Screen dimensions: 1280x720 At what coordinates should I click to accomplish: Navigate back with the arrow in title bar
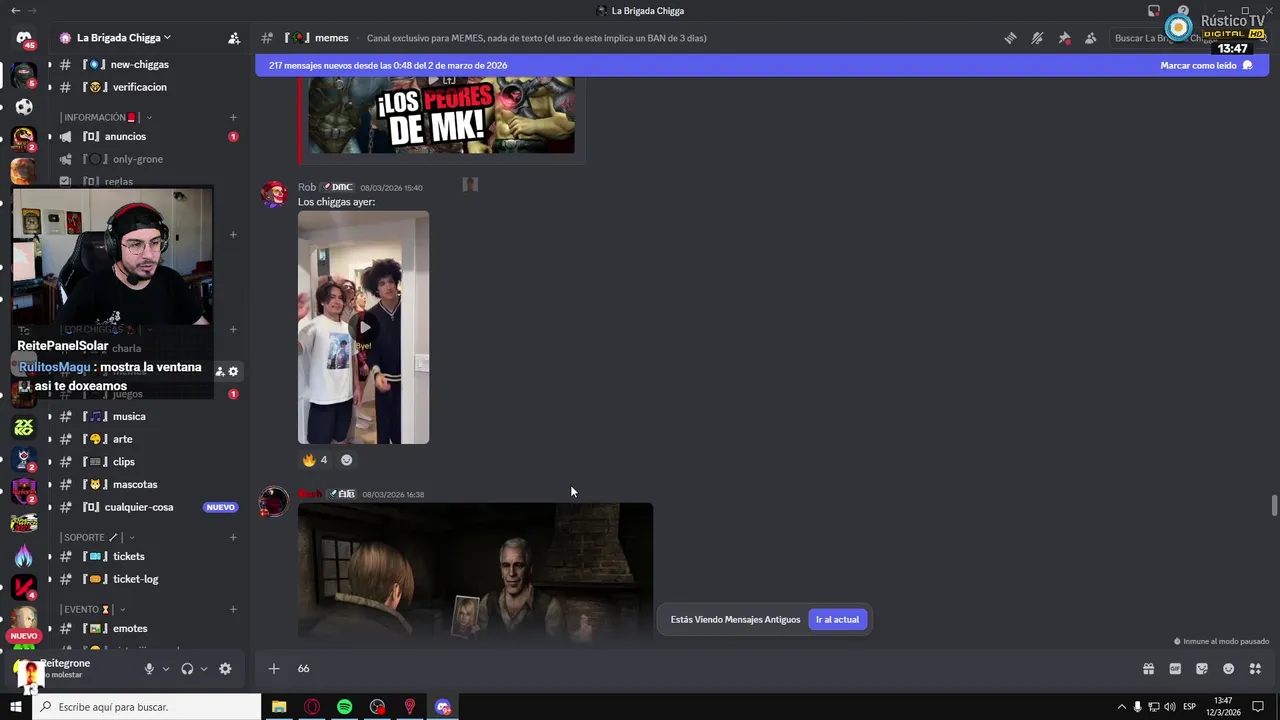[15, 10]
